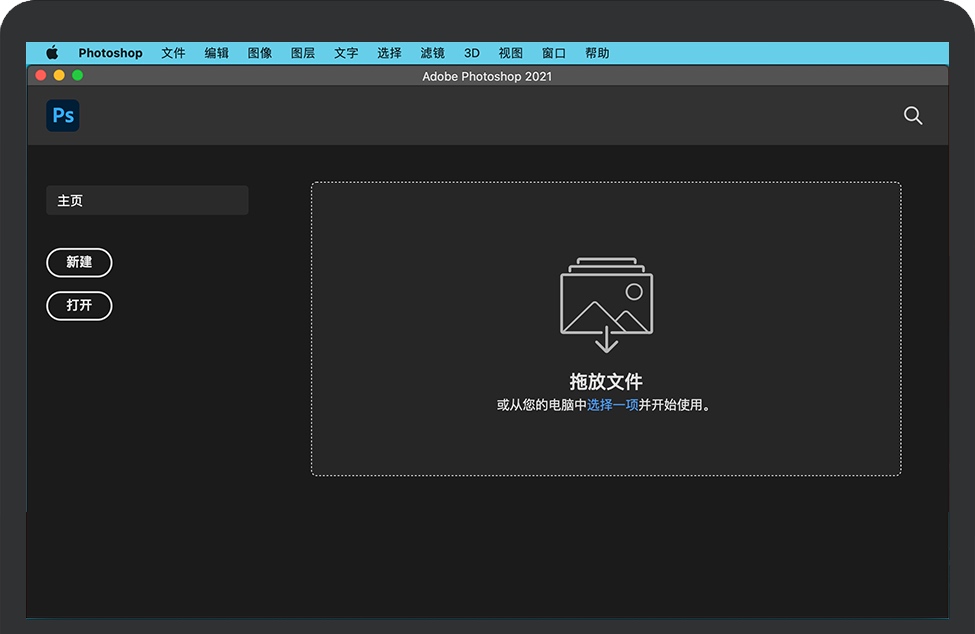The width and height of the screenshot is (975, 634).
Task: Follow the 选择一项 link
Action: coord(612,405)
